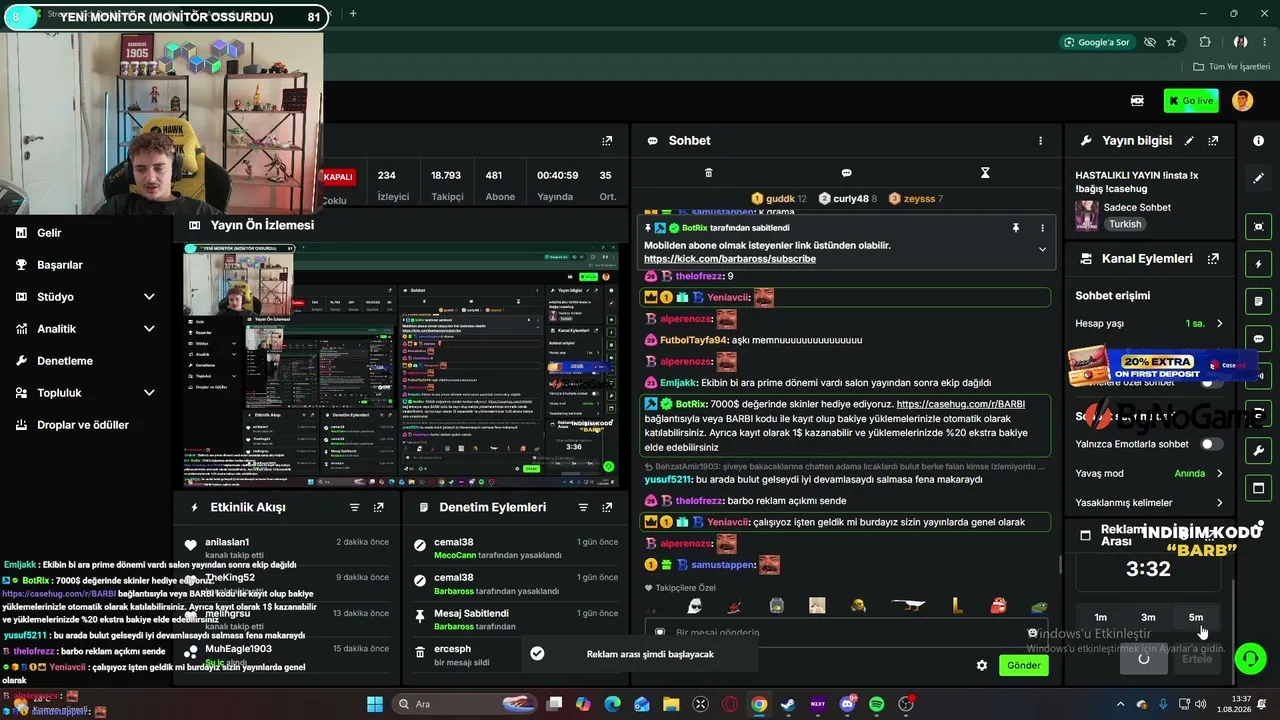The height and width of the screenshot is (720, 1280).
Task: Select the hourglass tab in Sohbet
Action: click(985, 173)
